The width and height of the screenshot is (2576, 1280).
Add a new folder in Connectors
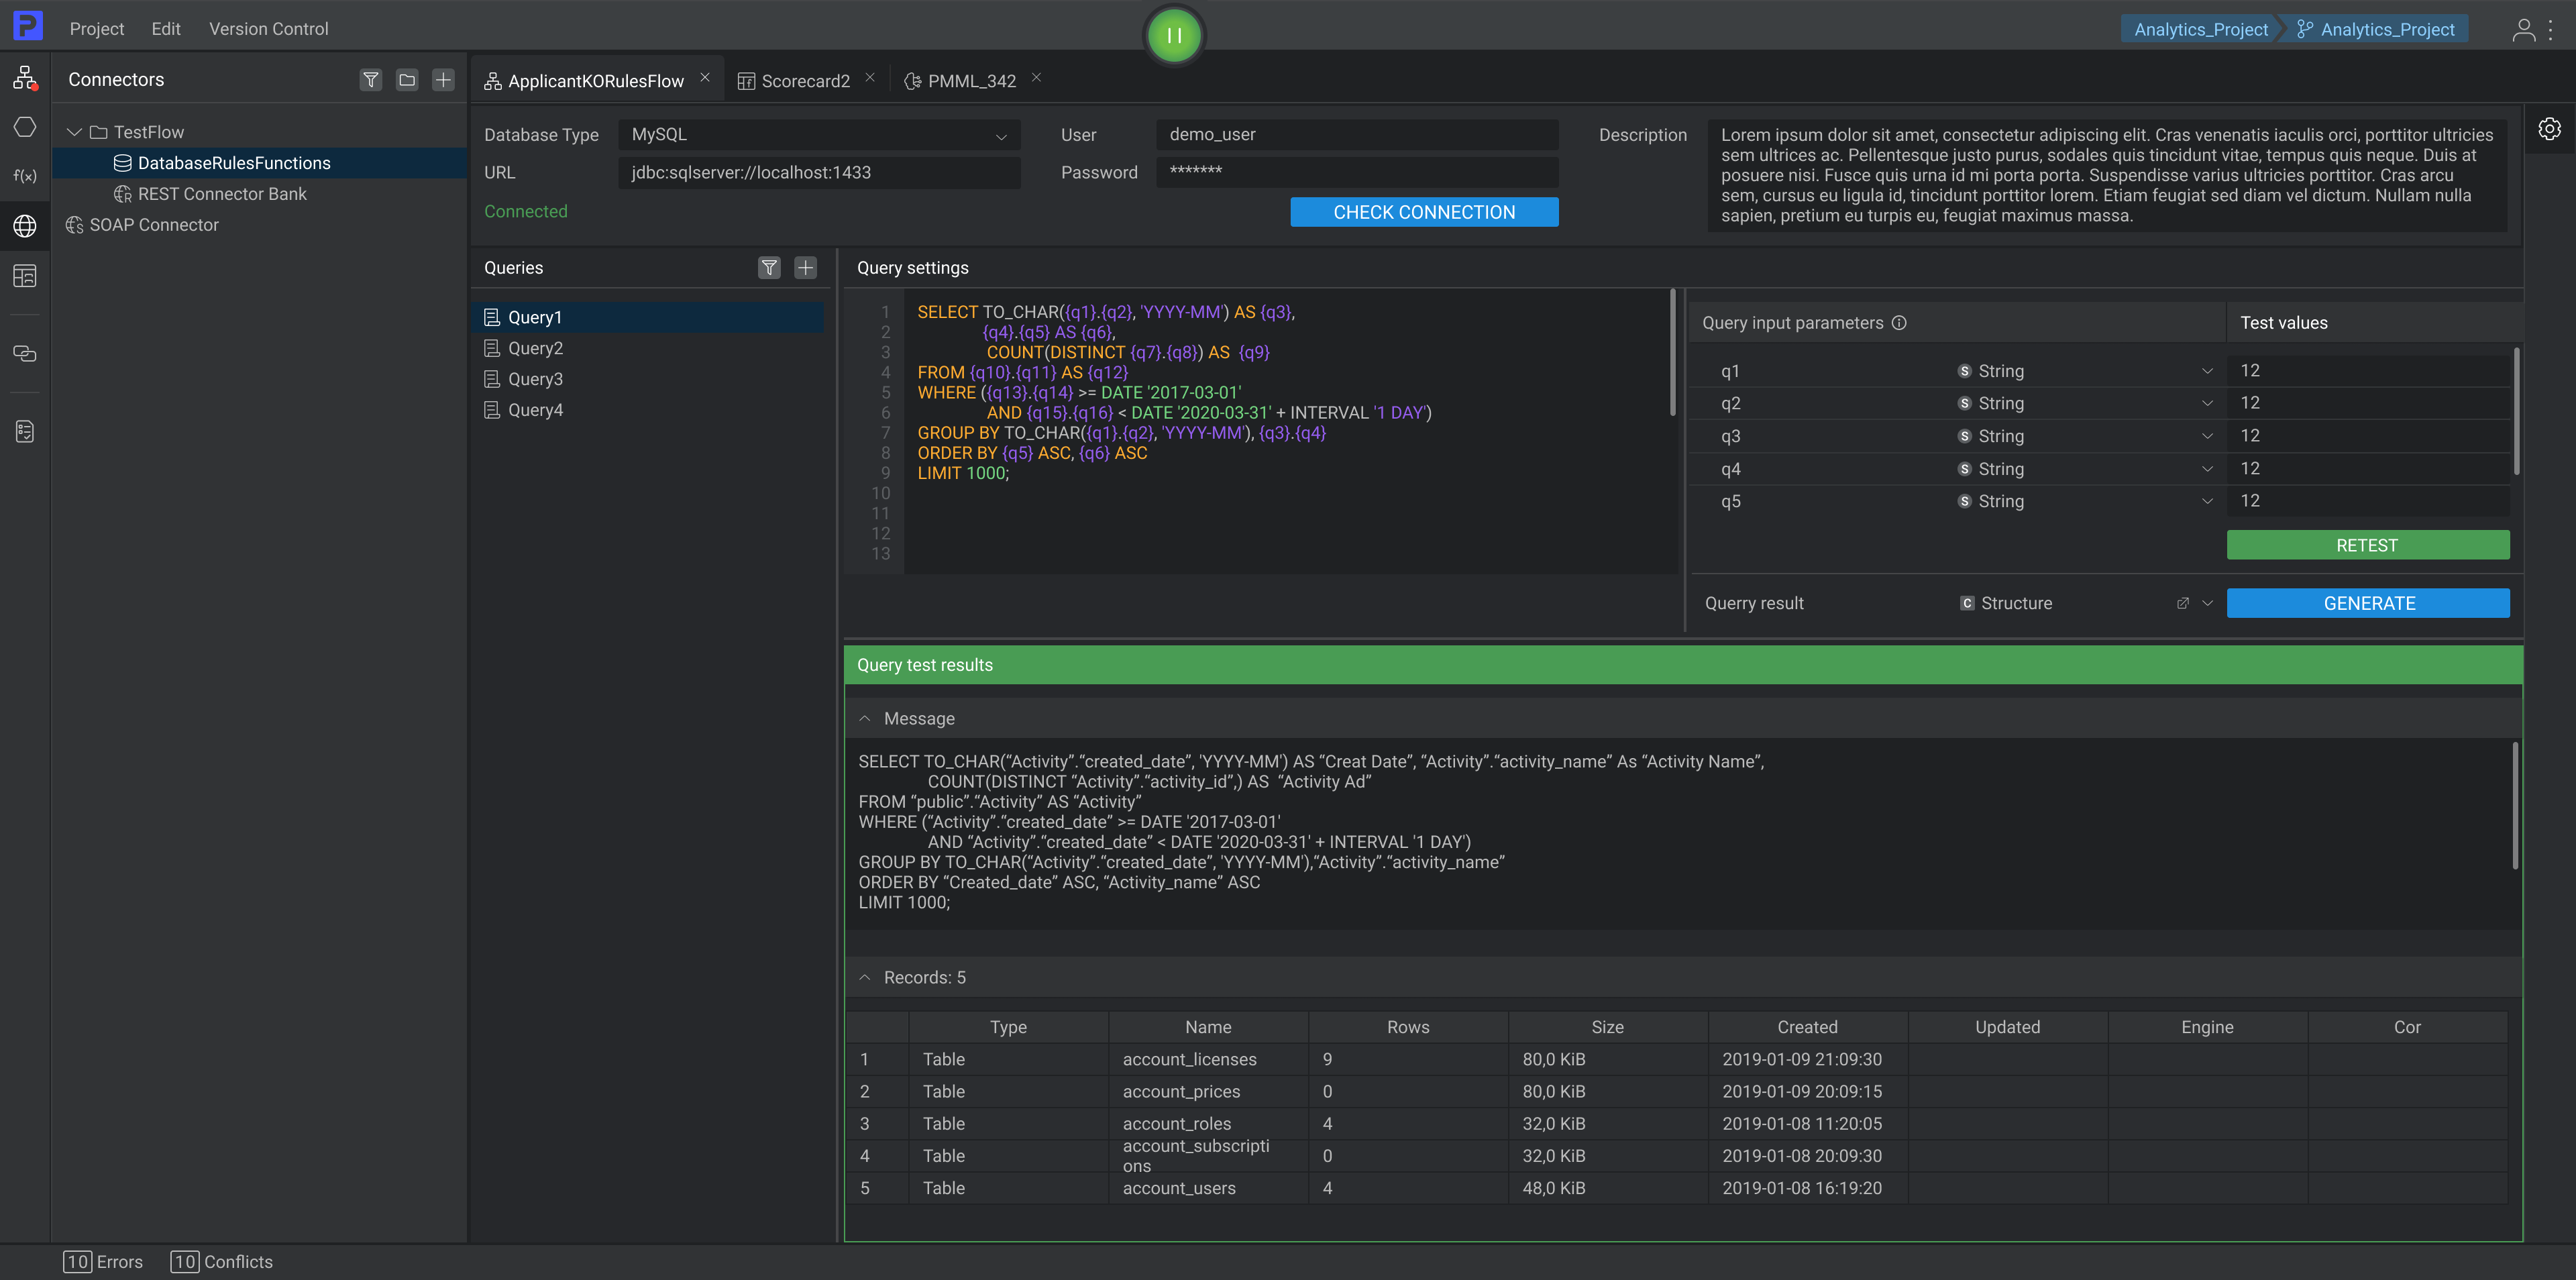point(406,79)
